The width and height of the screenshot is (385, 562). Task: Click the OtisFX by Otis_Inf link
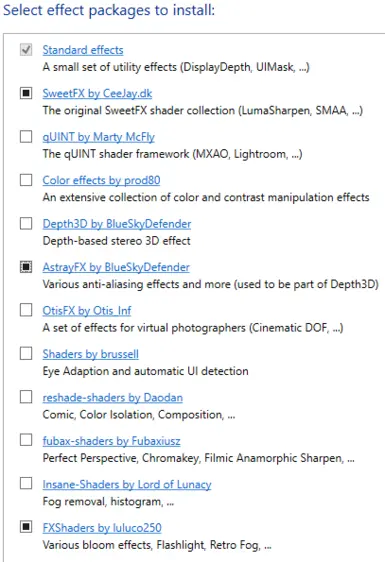point(87,310)
